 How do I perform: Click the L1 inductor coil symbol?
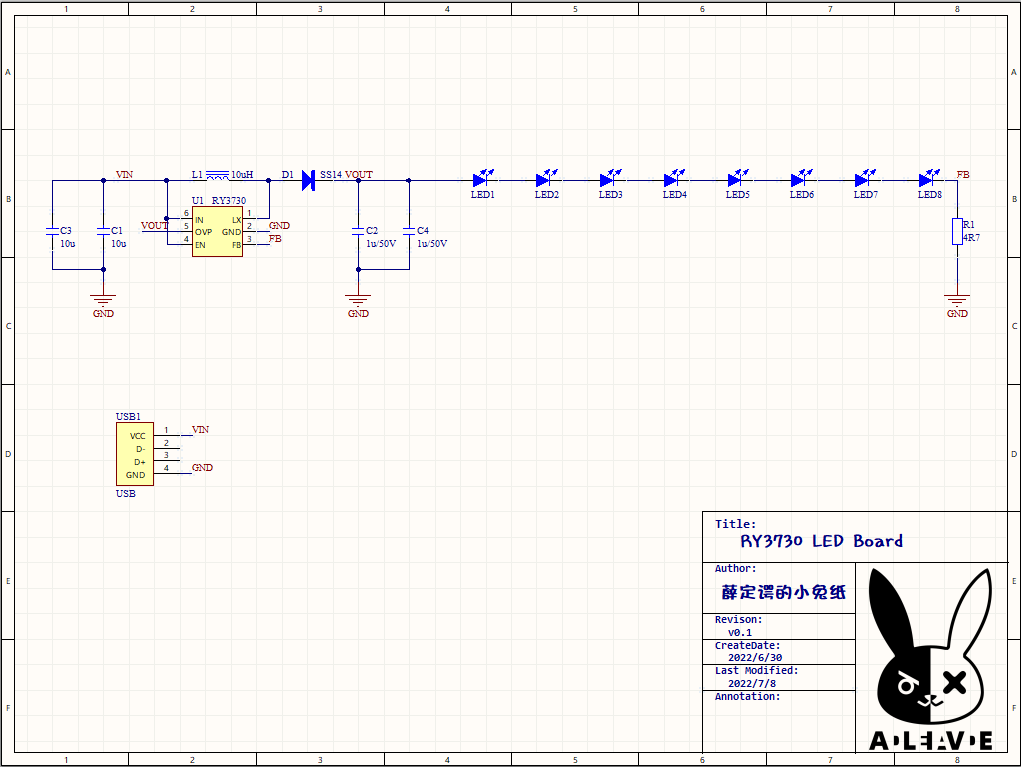point(217,175)
